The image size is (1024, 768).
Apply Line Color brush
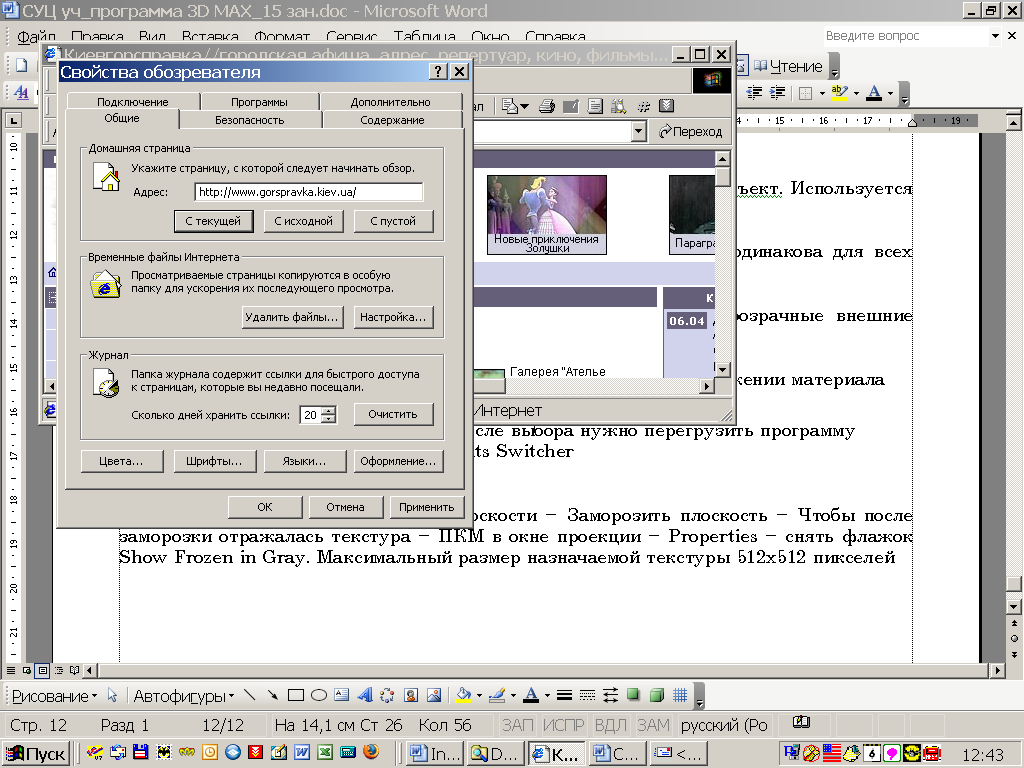coord(497,696)
